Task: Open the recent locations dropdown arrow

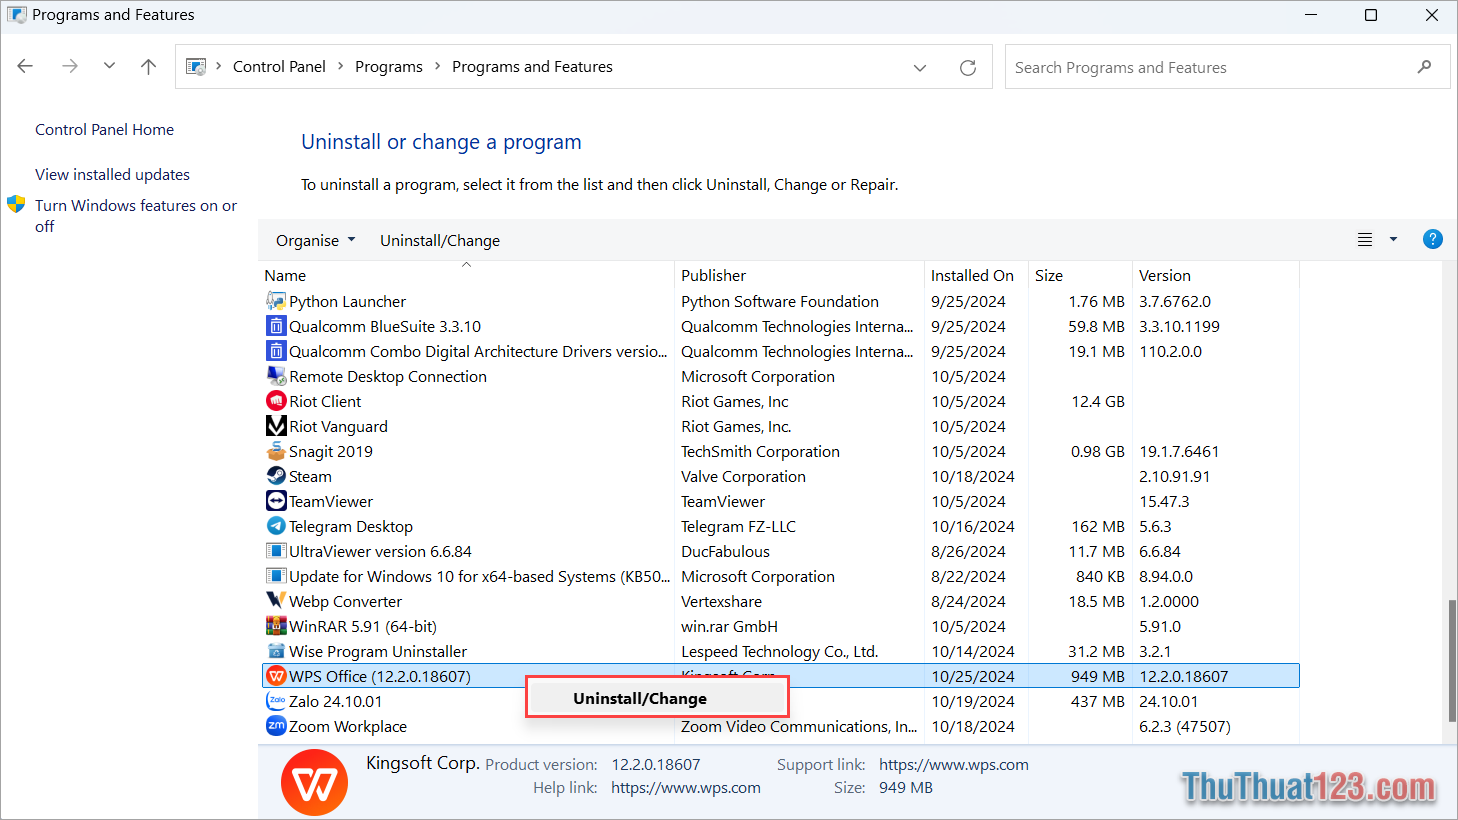Action: [109, 66]
